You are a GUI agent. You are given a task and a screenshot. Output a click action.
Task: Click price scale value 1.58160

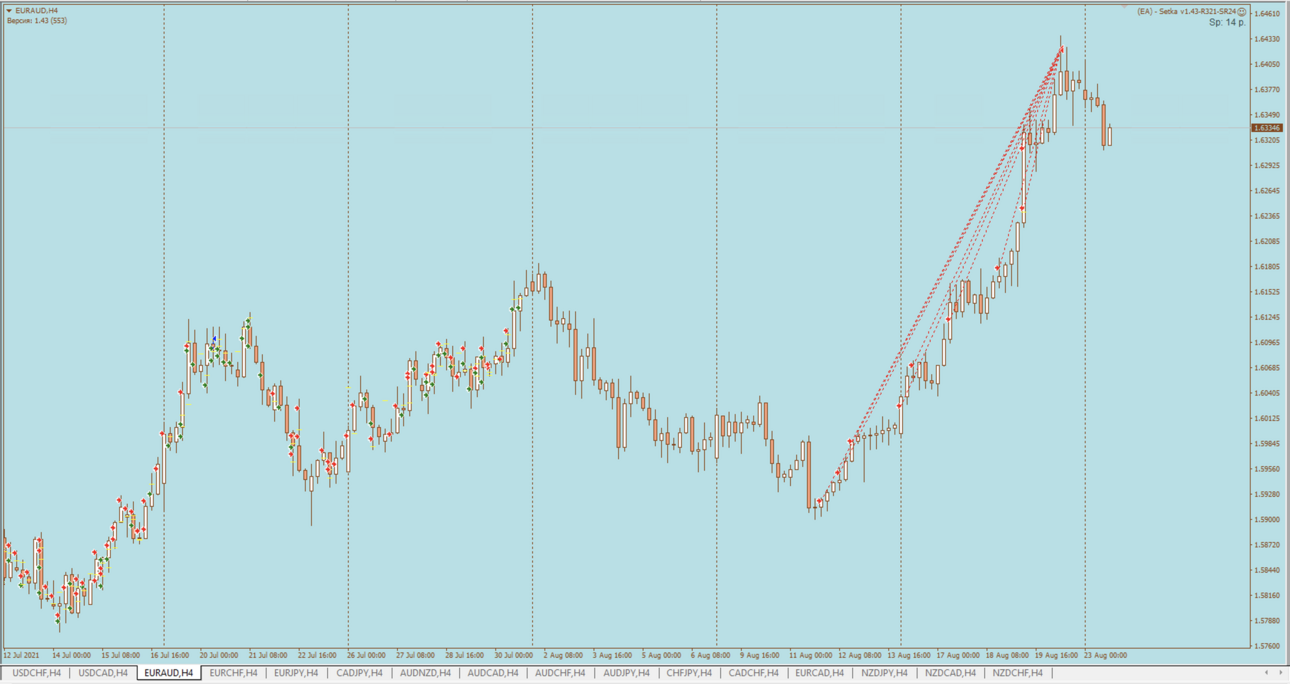pyautogui.click(x=1267, y=596)
